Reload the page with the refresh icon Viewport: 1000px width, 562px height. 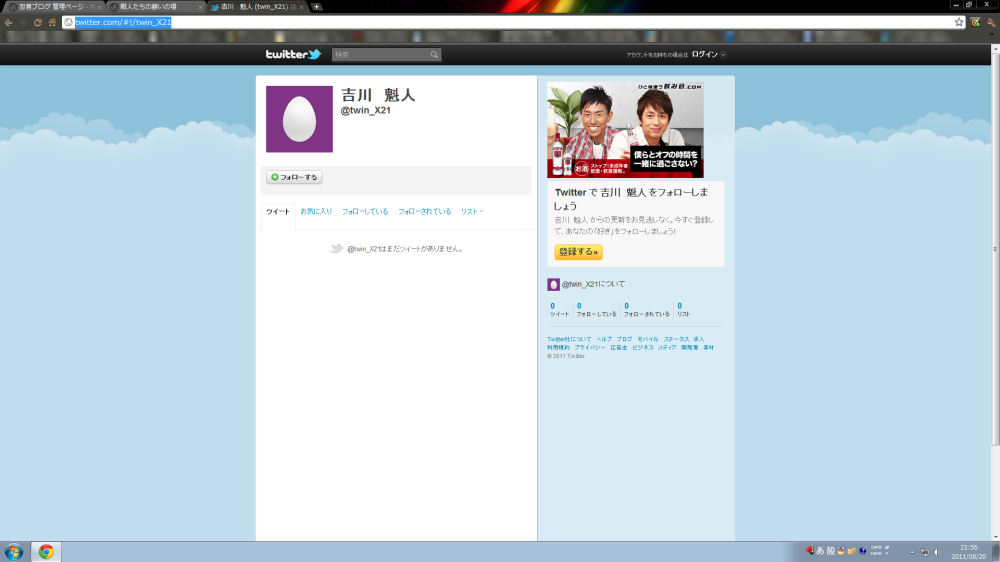[x=38, y=22]
